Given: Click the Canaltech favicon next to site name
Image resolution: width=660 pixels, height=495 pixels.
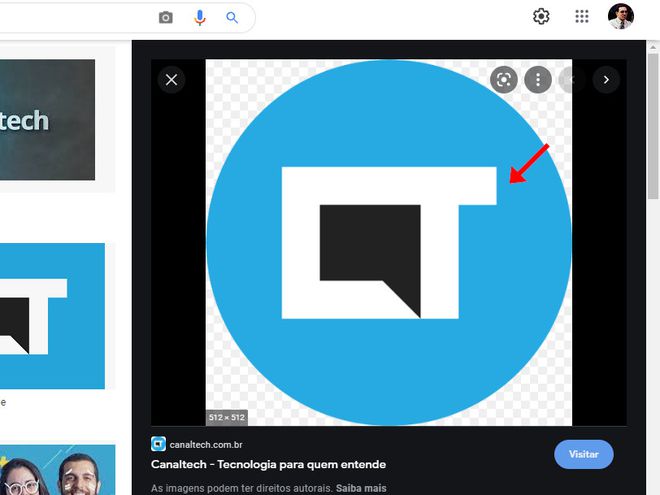Looking at the screenshot, I should [x=158, y=444].
